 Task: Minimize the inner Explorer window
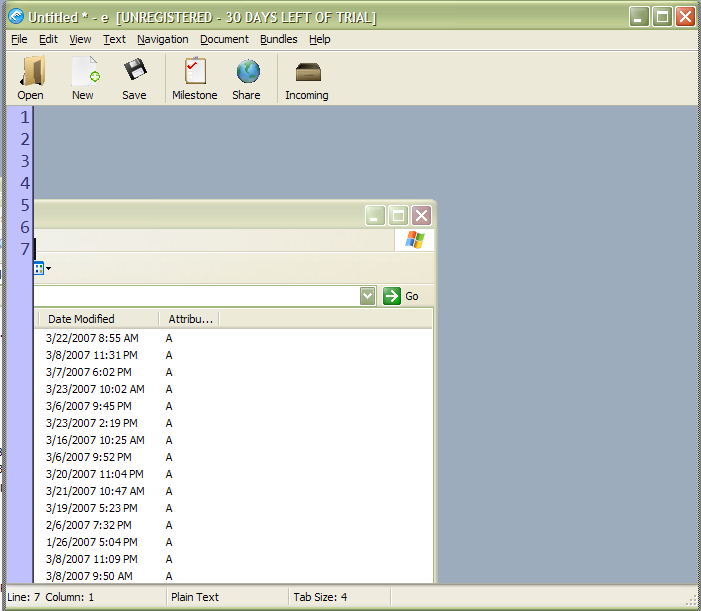(375, 216)
